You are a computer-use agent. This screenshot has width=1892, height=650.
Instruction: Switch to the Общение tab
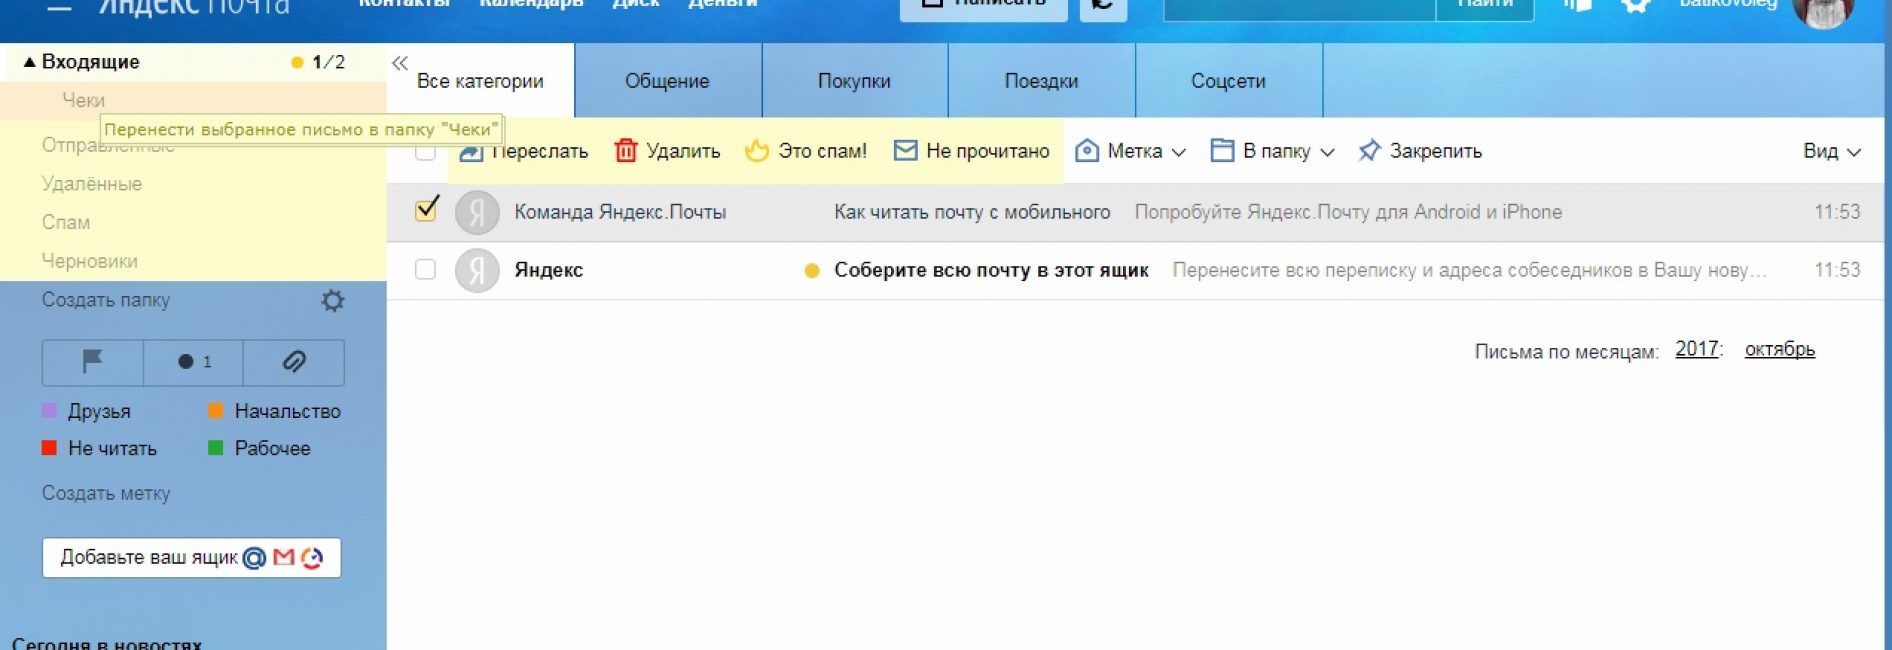pos(667,81)
